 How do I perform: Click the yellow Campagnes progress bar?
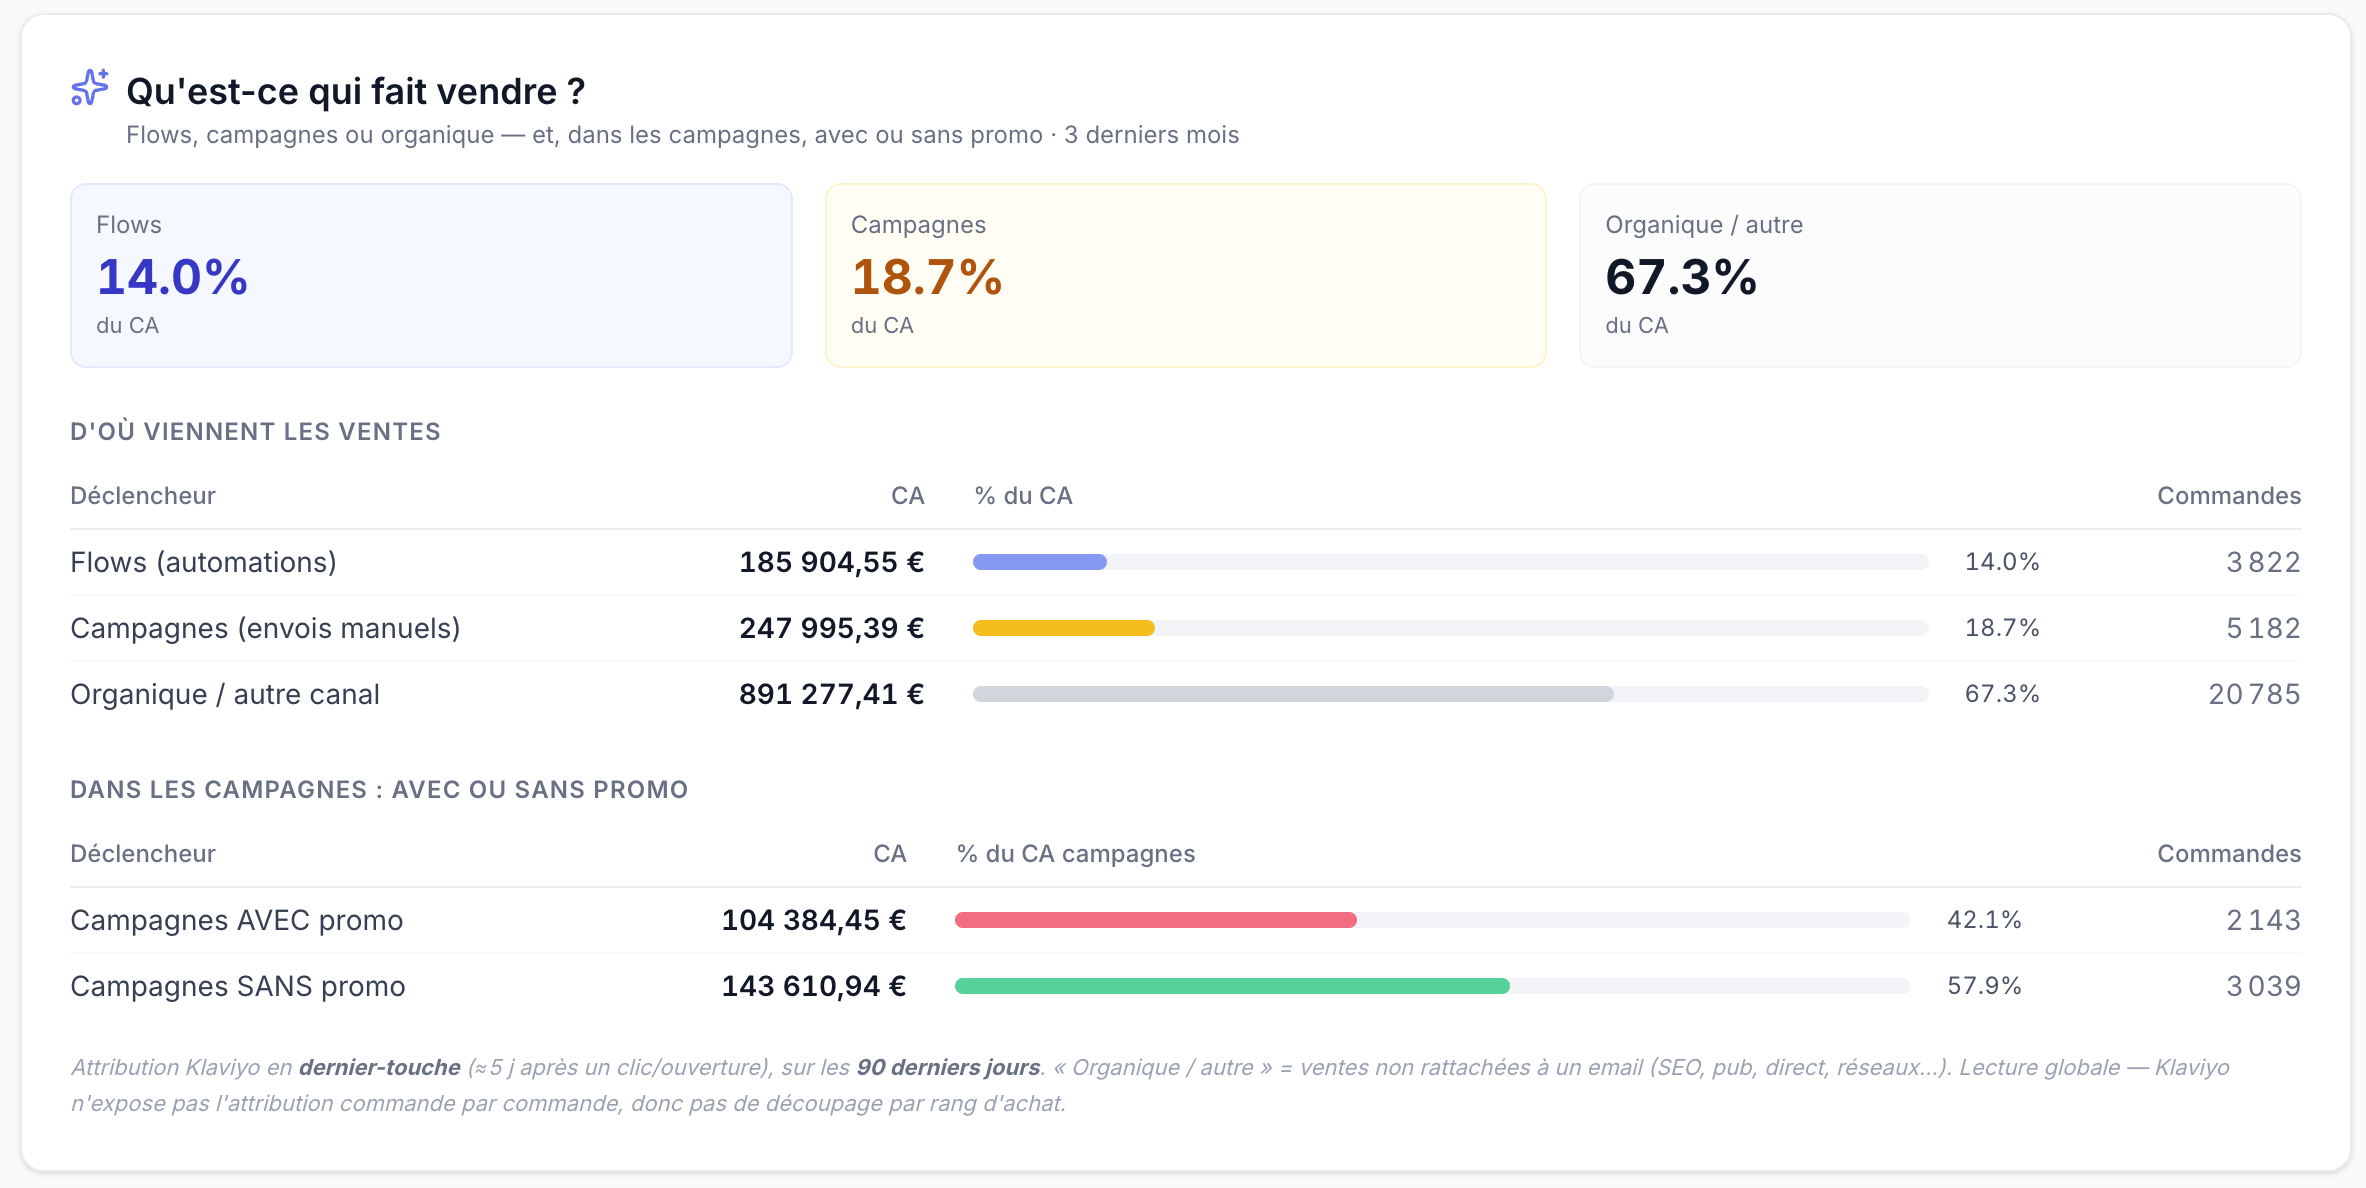click(x=1064, y=628)
